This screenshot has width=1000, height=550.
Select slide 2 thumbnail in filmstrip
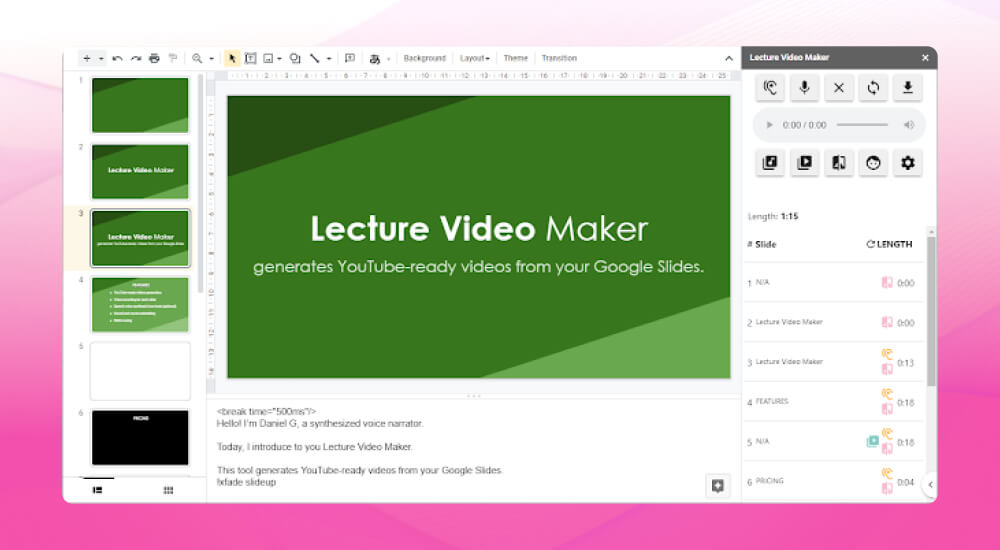click(x=140, y=171)
